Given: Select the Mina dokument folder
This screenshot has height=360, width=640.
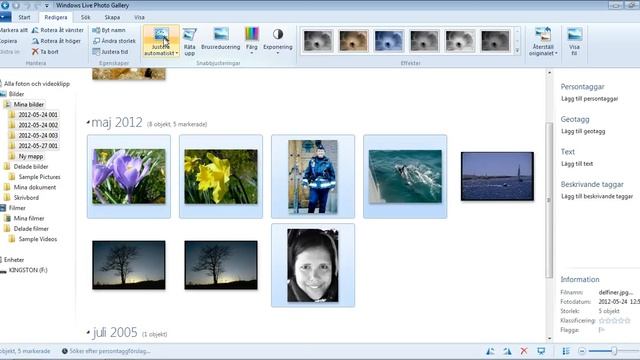Looking at the screenshot, I should (35, 187).
